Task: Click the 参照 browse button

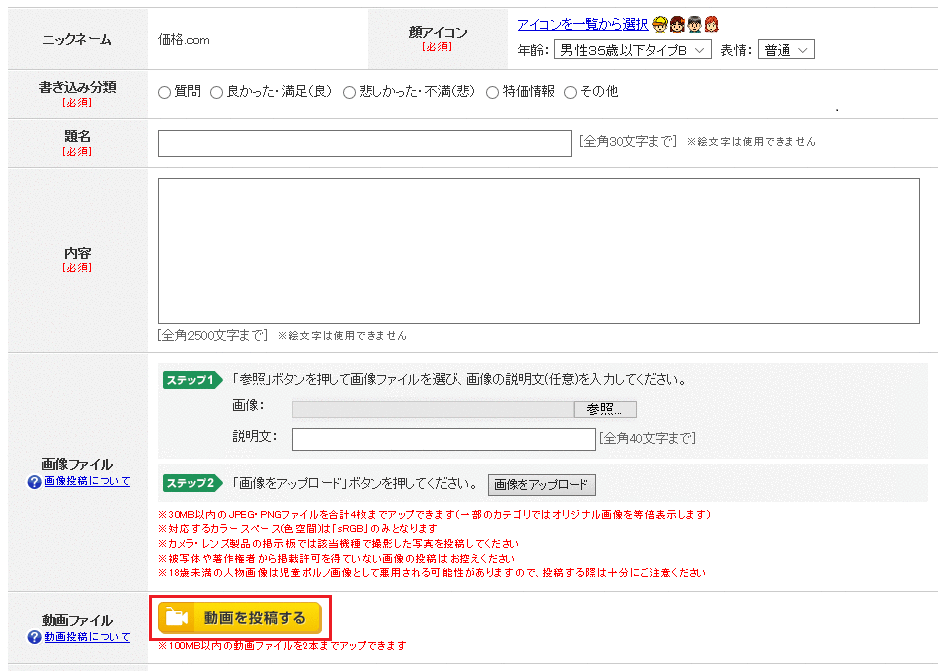Action: click(605, 409)
